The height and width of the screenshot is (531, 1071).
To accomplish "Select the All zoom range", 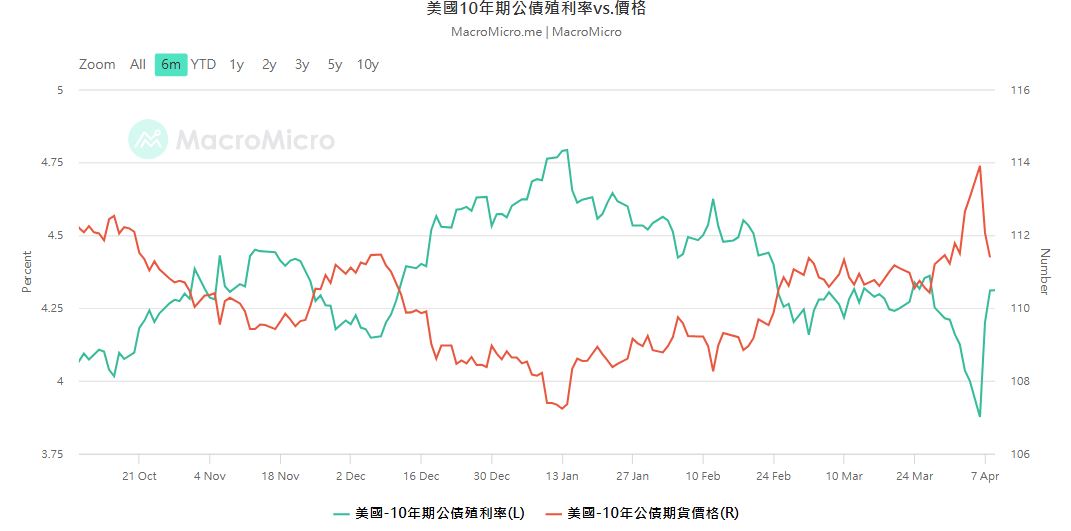I will point(137,65).
